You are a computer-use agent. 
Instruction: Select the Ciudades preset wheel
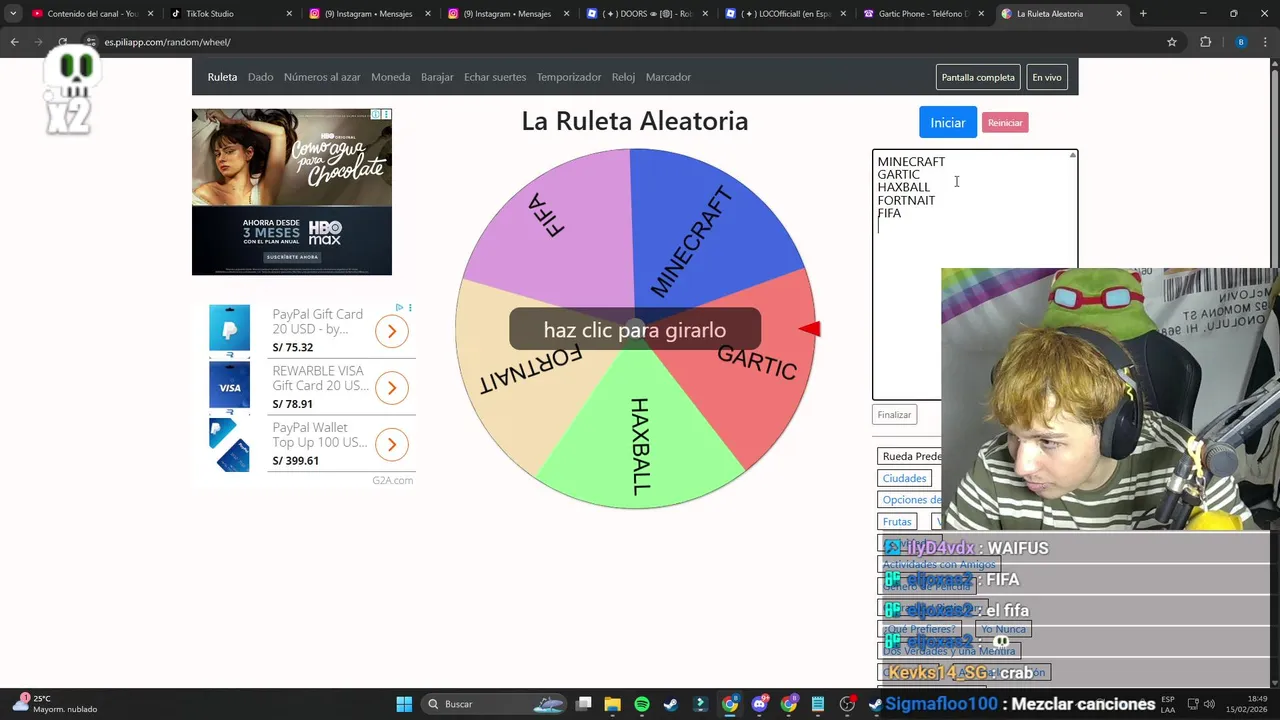coord(905,478)
